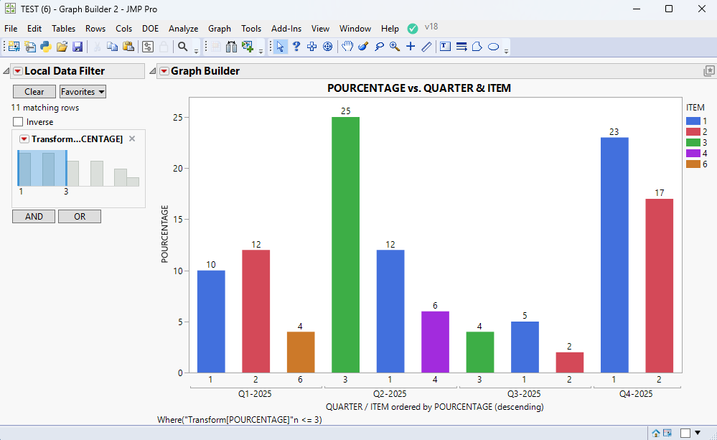The image size is (717, 440).
Task: Select the polygon shape tool
Action: pyautogui.click(x=477, y=47)
